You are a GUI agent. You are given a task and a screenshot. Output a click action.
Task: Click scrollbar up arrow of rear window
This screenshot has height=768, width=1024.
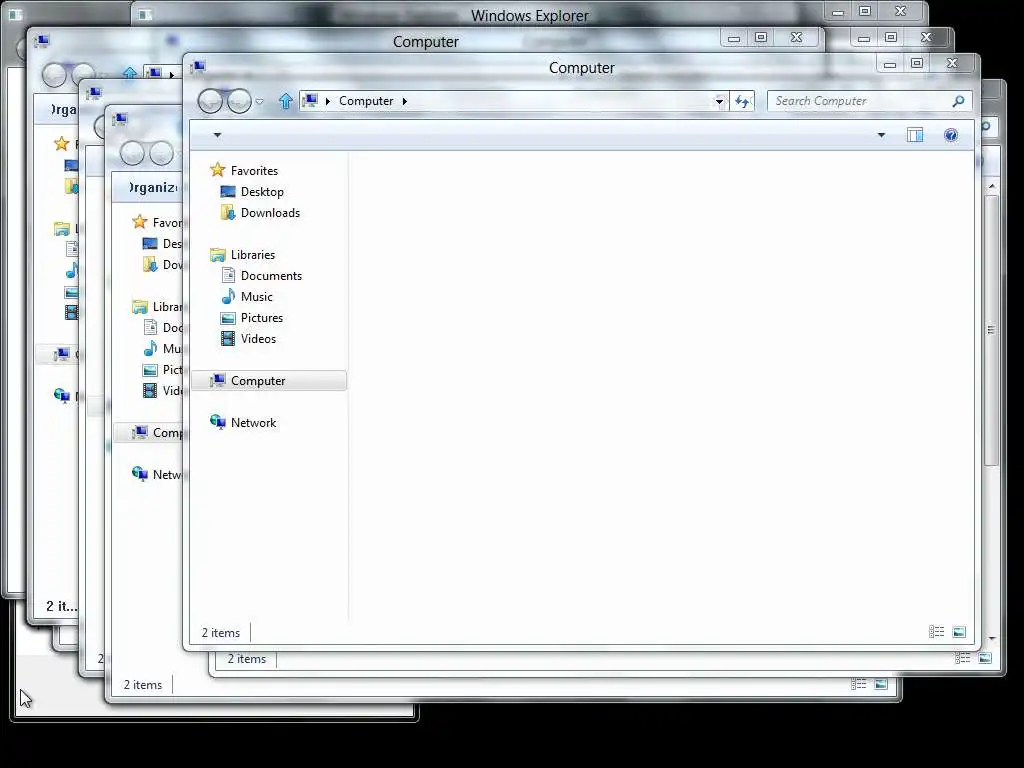coord(992,187)
